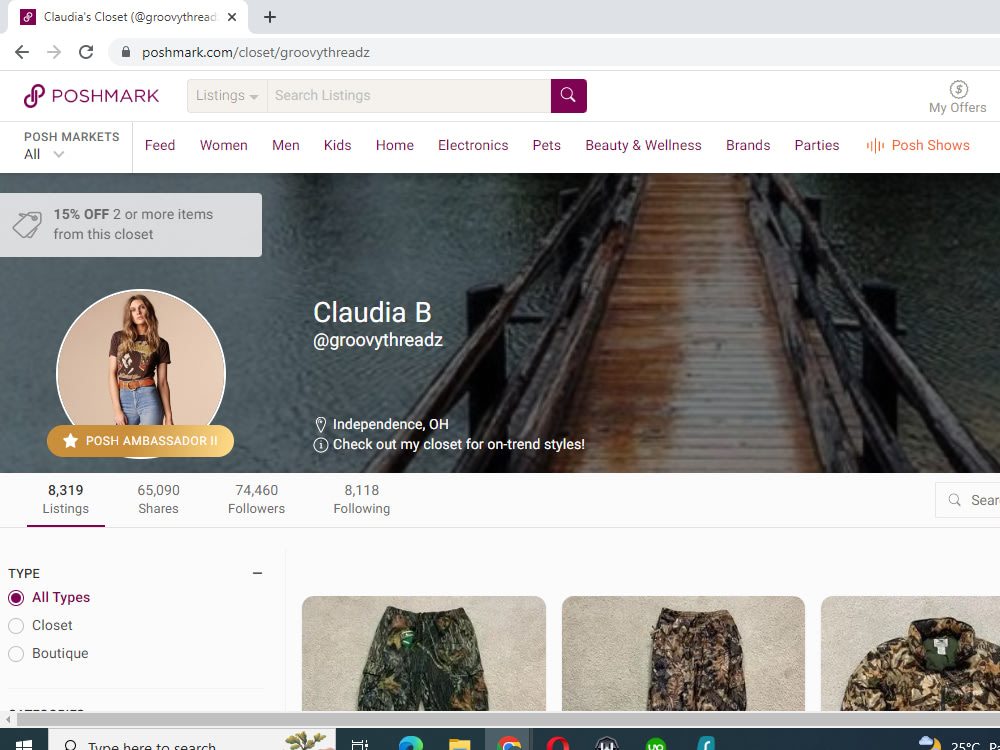The height and width of the screenshot is (750, 1000).
Task: Click the info icon beside closet description
Action: point(321,445)
